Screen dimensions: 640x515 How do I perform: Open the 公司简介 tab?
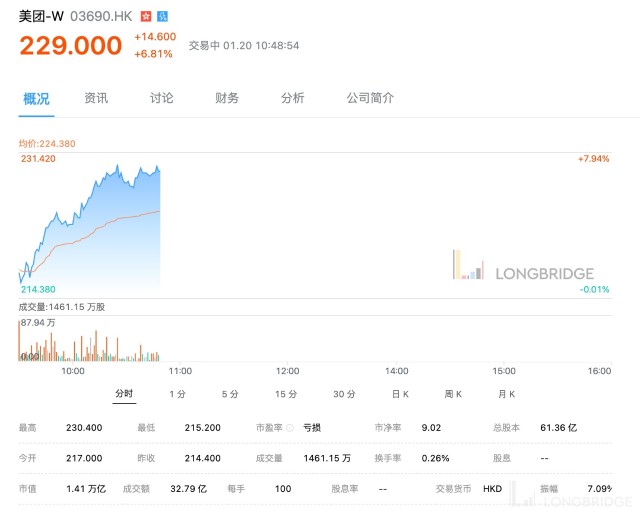(370, 98)
